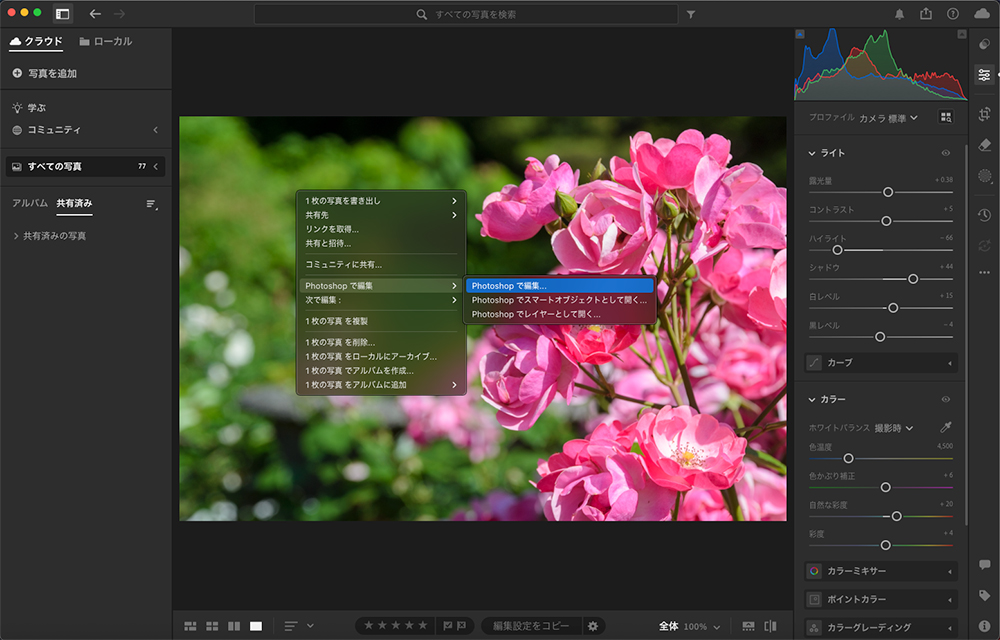The width and height of the screenshot is (1000, 640).
Task: Click the 露光量 slider handle
Action: tap(888, 192)
